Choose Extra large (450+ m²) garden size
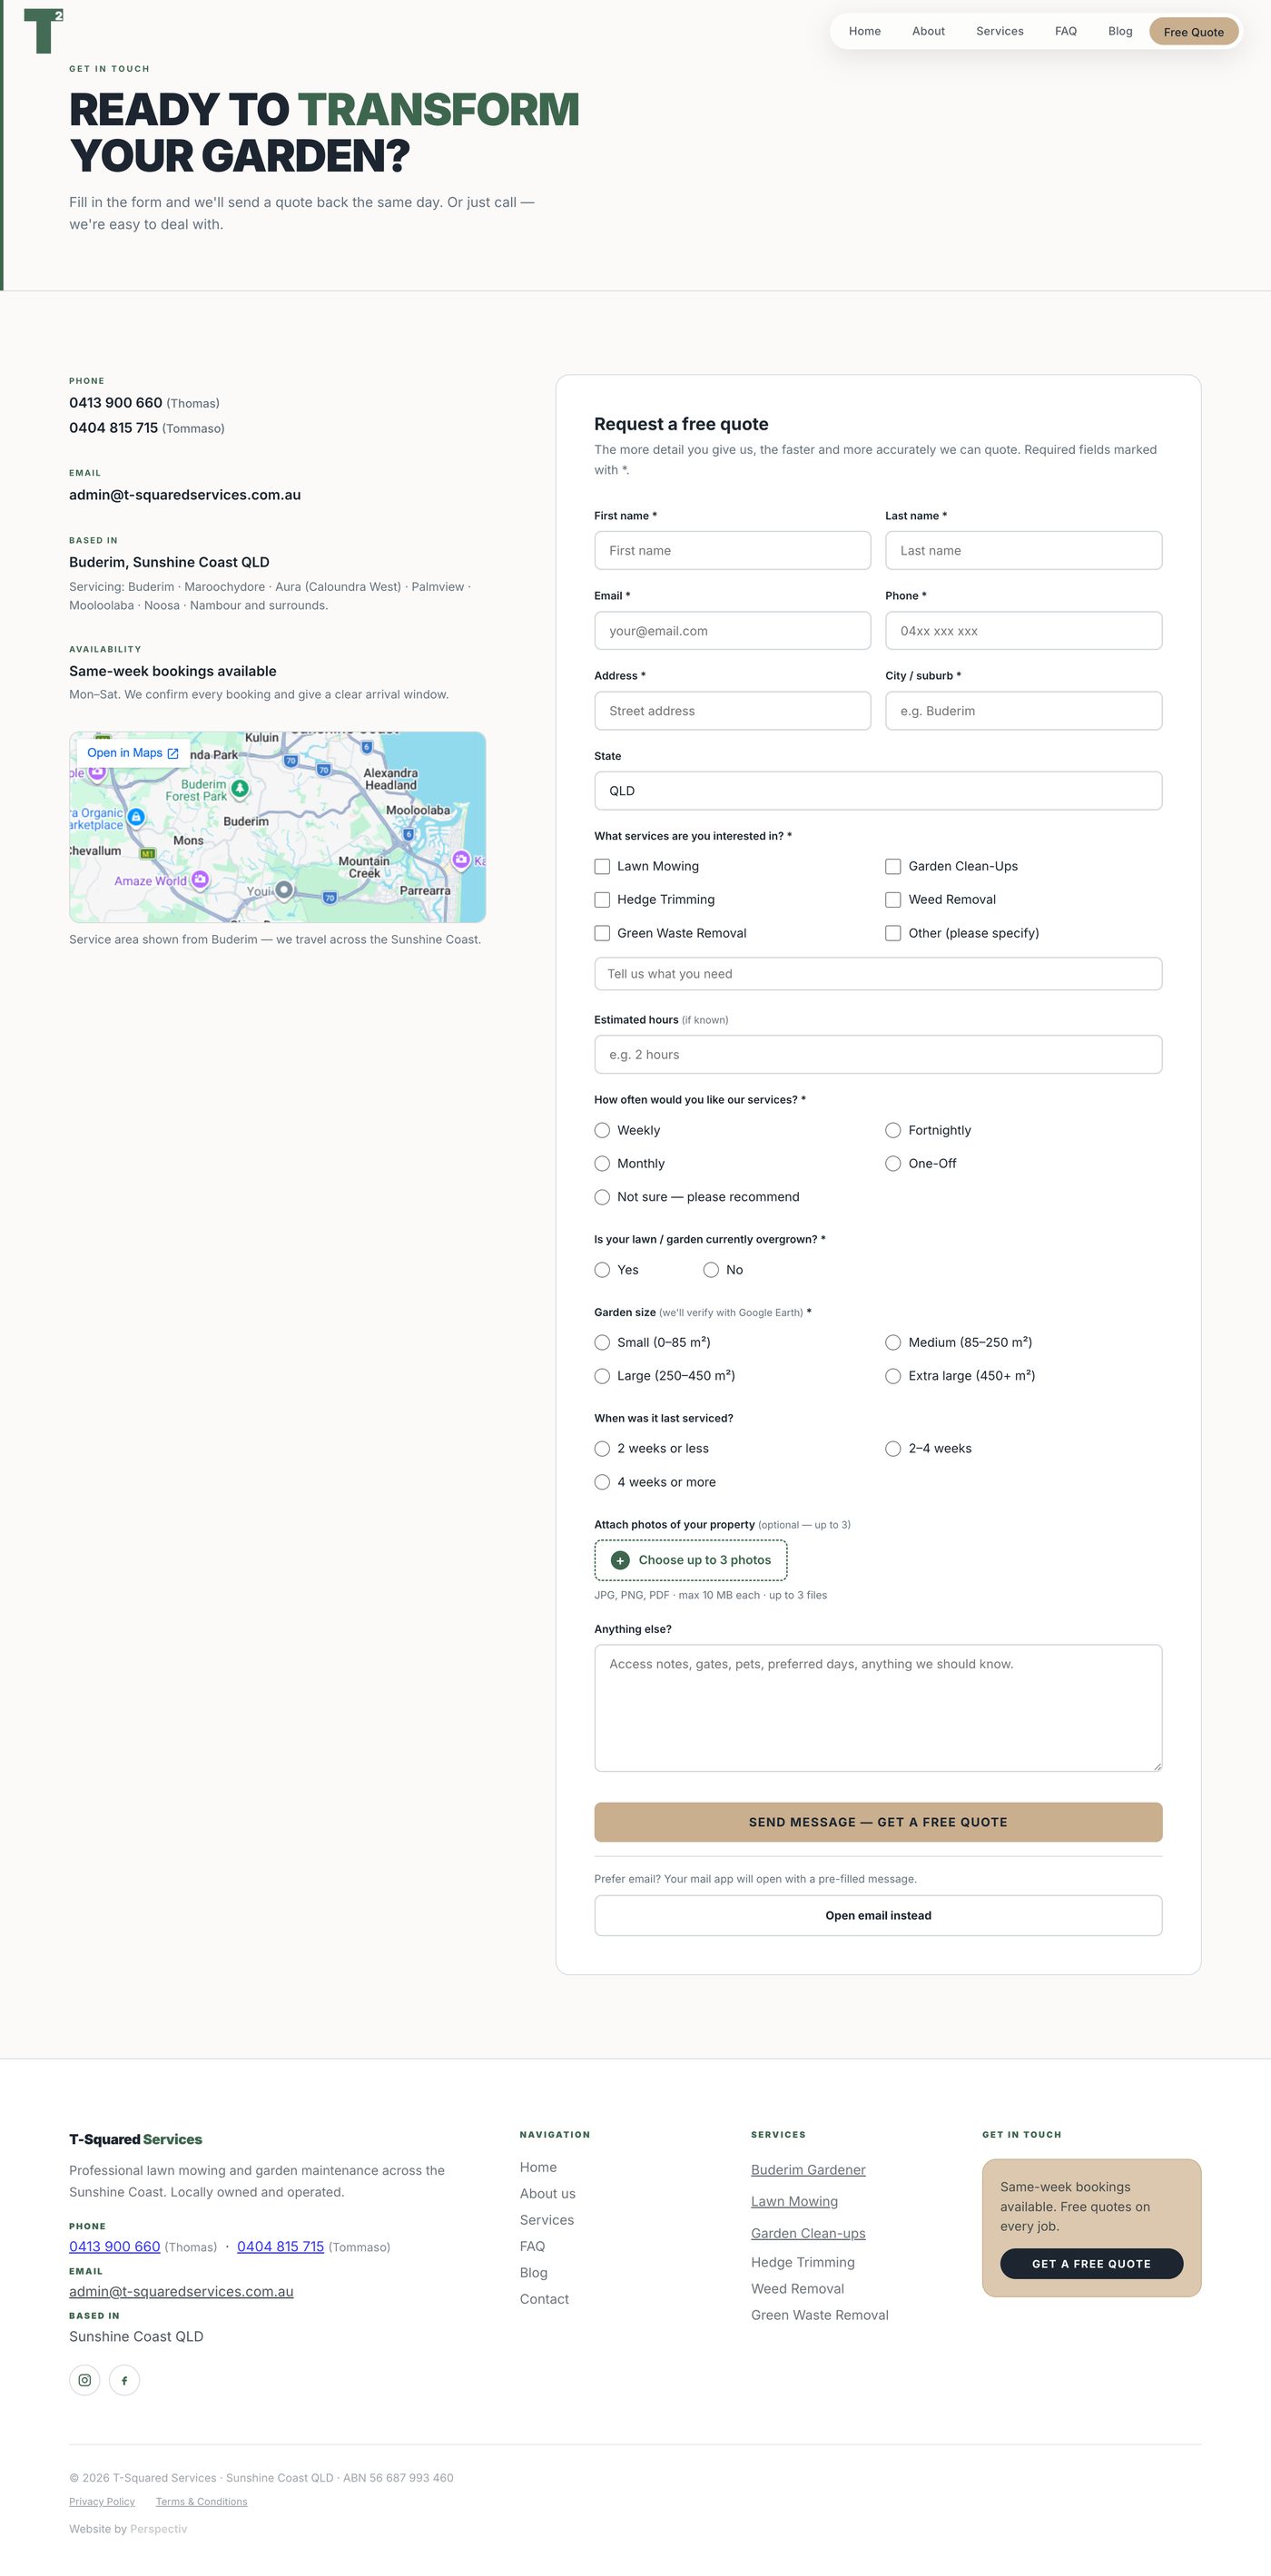Image resolution: width=1271 pixels, height=2576 pixels. (x=893, y=1376)
